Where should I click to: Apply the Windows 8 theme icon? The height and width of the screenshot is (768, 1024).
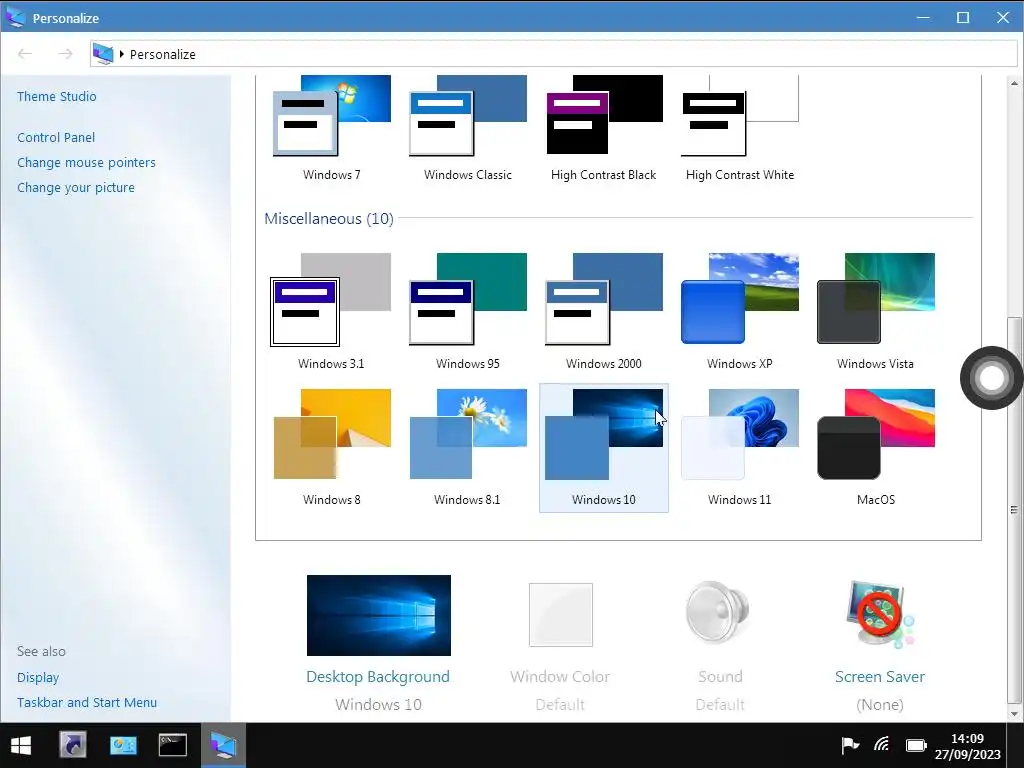pyautogui.click(x=332, y=434)
